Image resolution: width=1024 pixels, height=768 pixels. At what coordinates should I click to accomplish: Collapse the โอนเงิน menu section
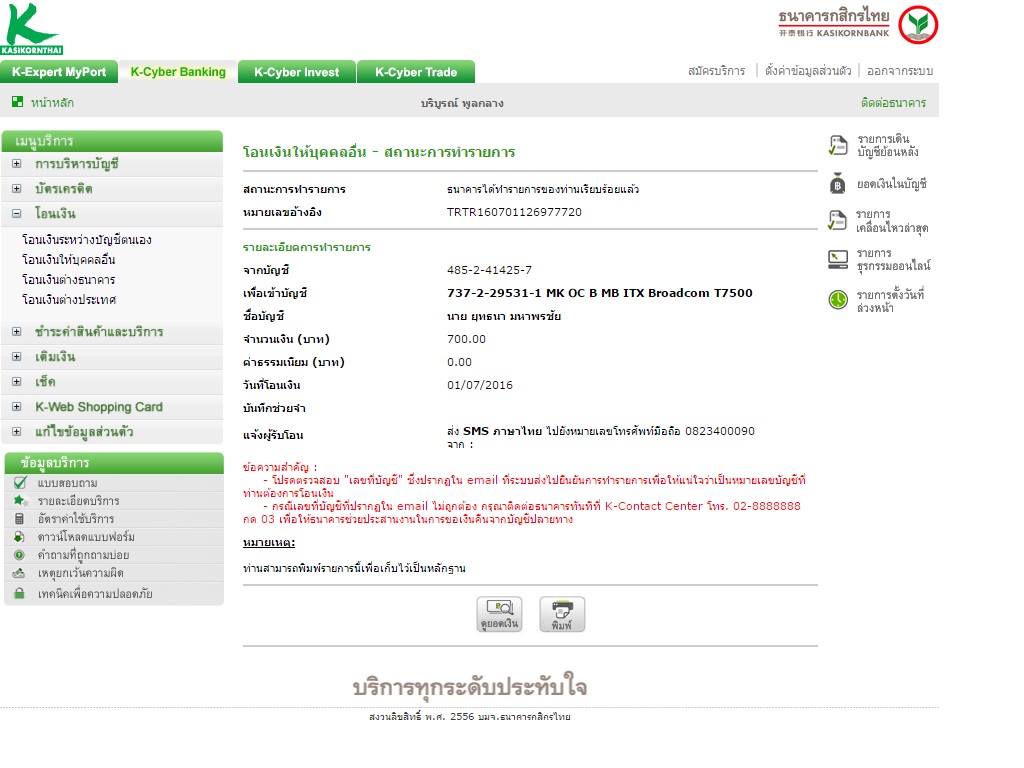pyautogui.click(x=17, y=214)
